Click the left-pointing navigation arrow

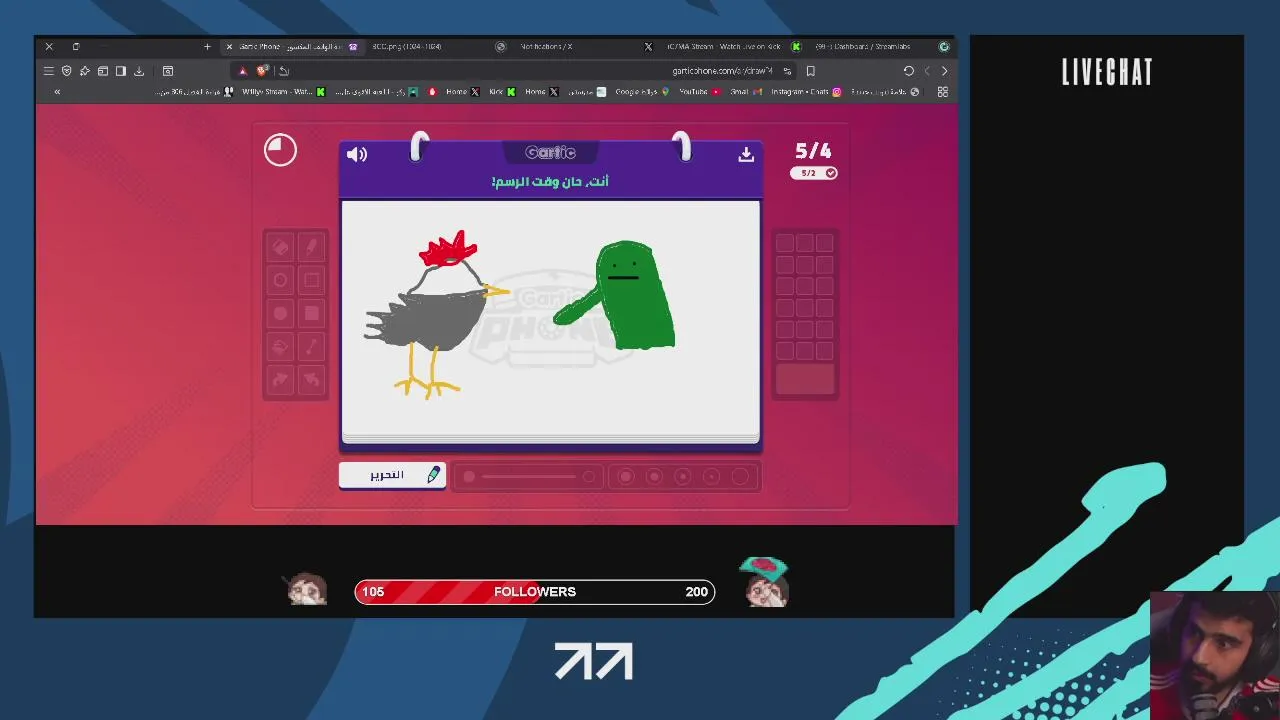click(x=927, y=71)
